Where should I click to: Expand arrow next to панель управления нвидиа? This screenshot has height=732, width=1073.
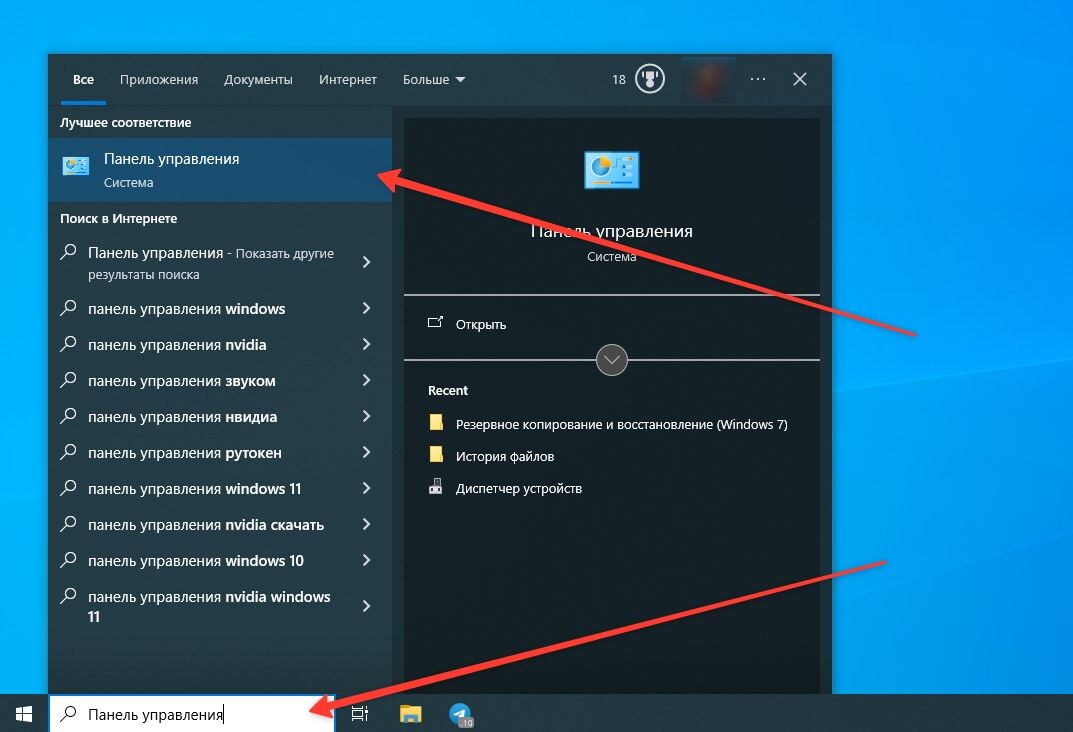pos(366,416)
